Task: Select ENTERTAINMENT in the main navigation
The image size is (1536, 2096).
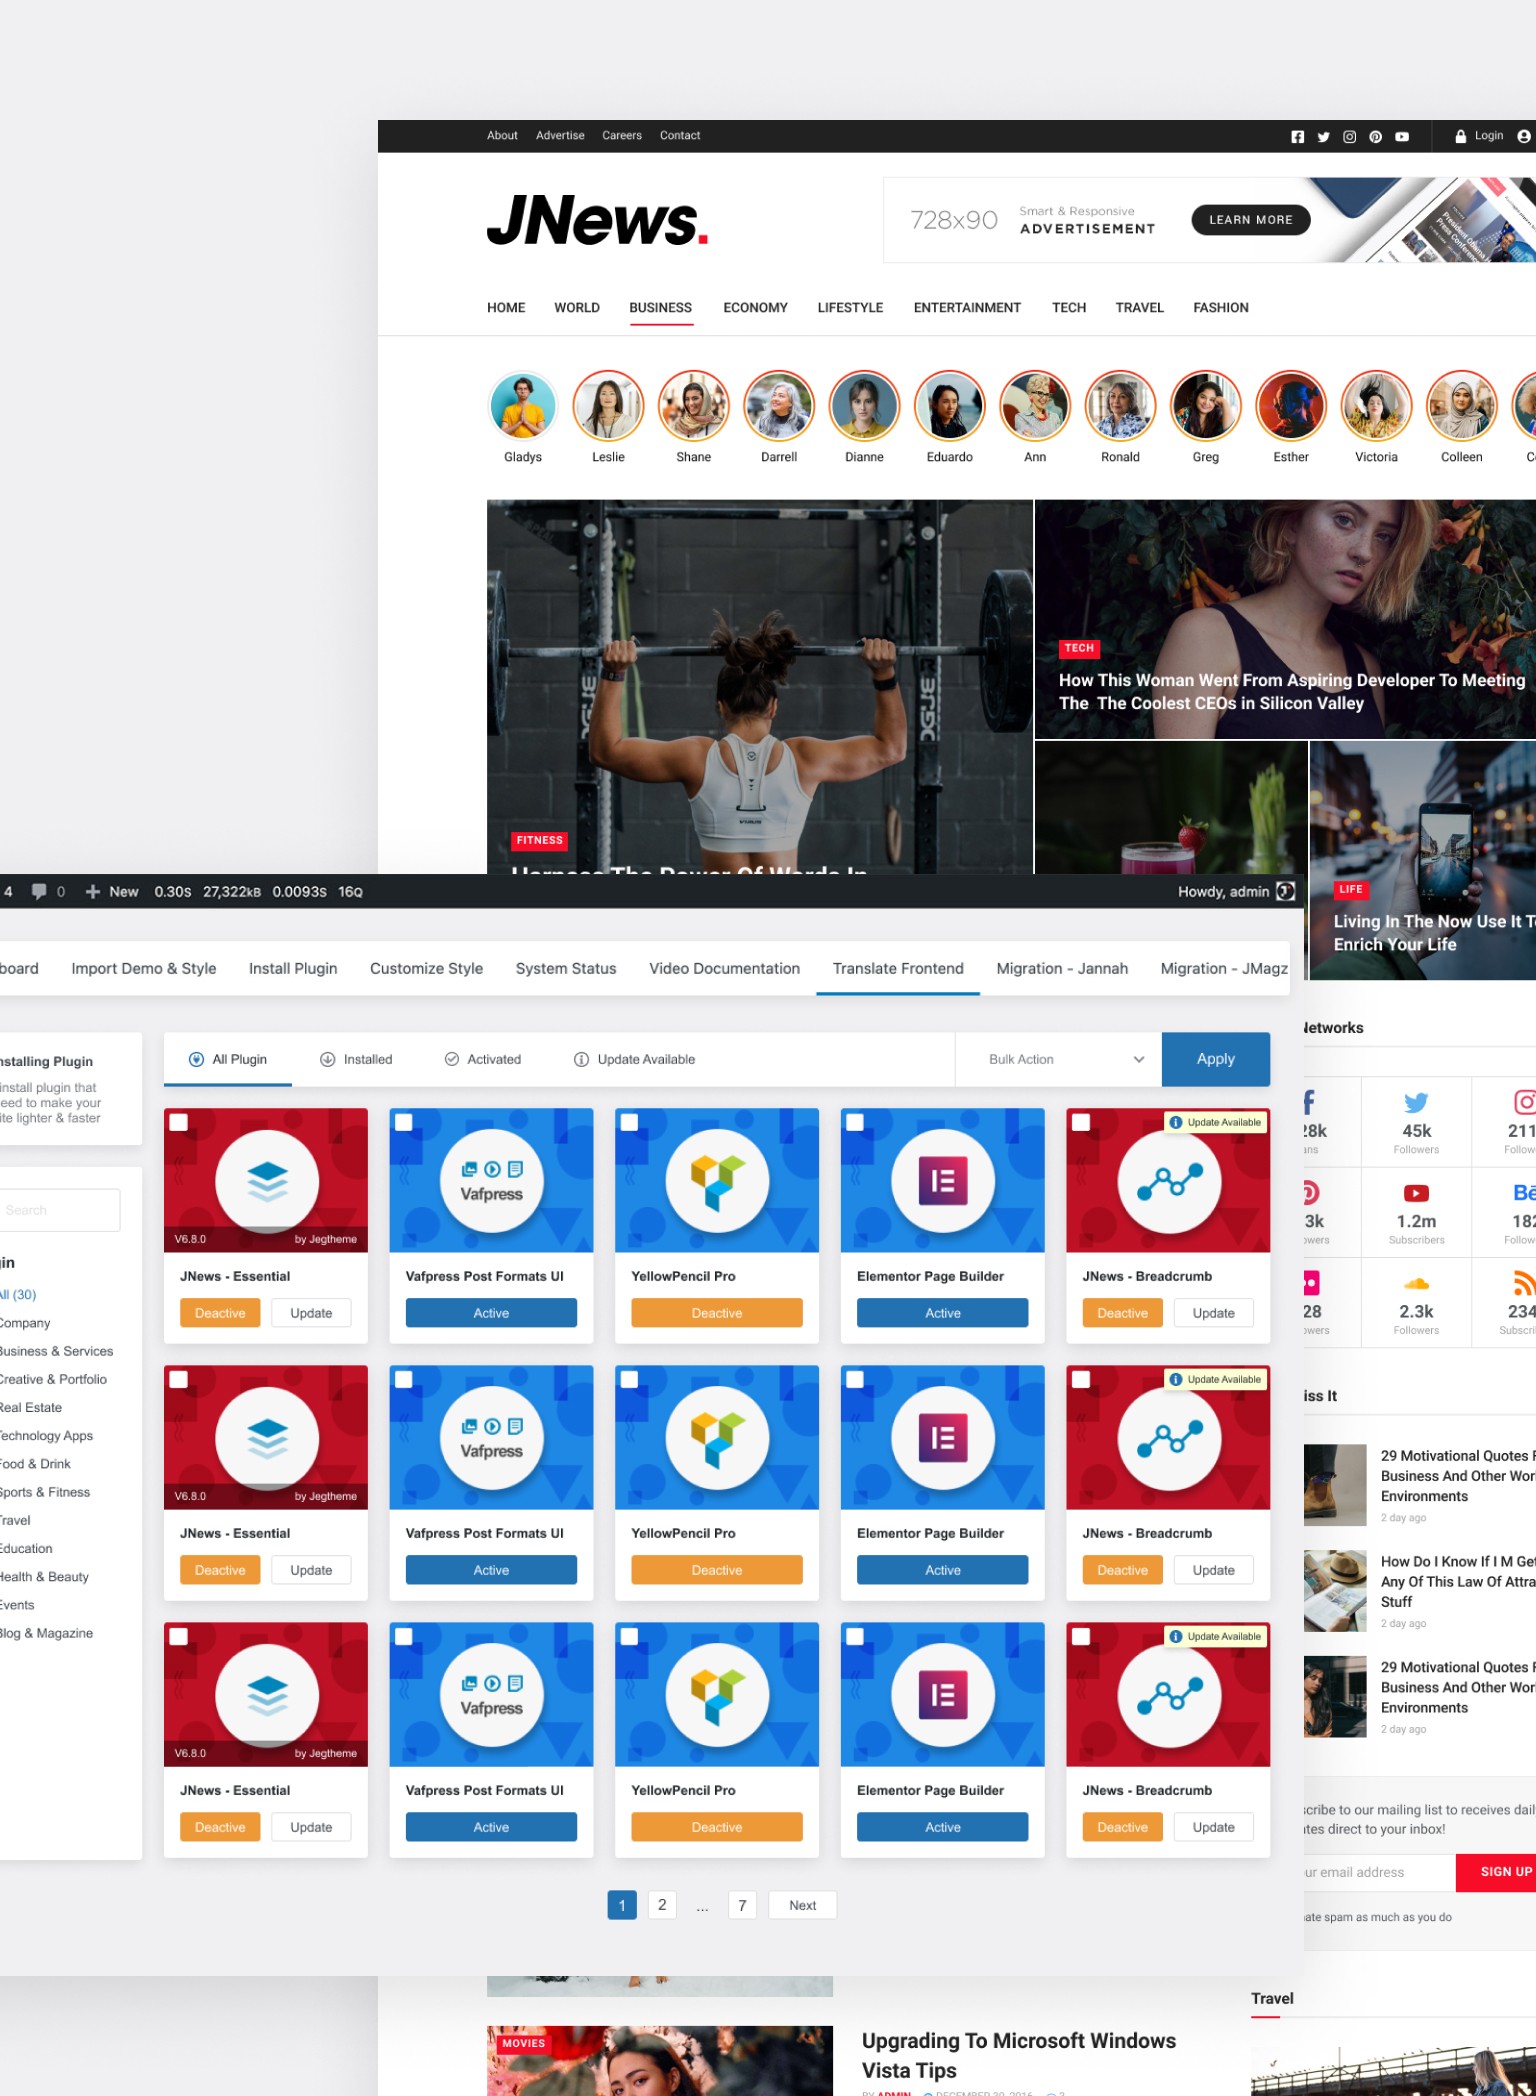Action: 967,308
